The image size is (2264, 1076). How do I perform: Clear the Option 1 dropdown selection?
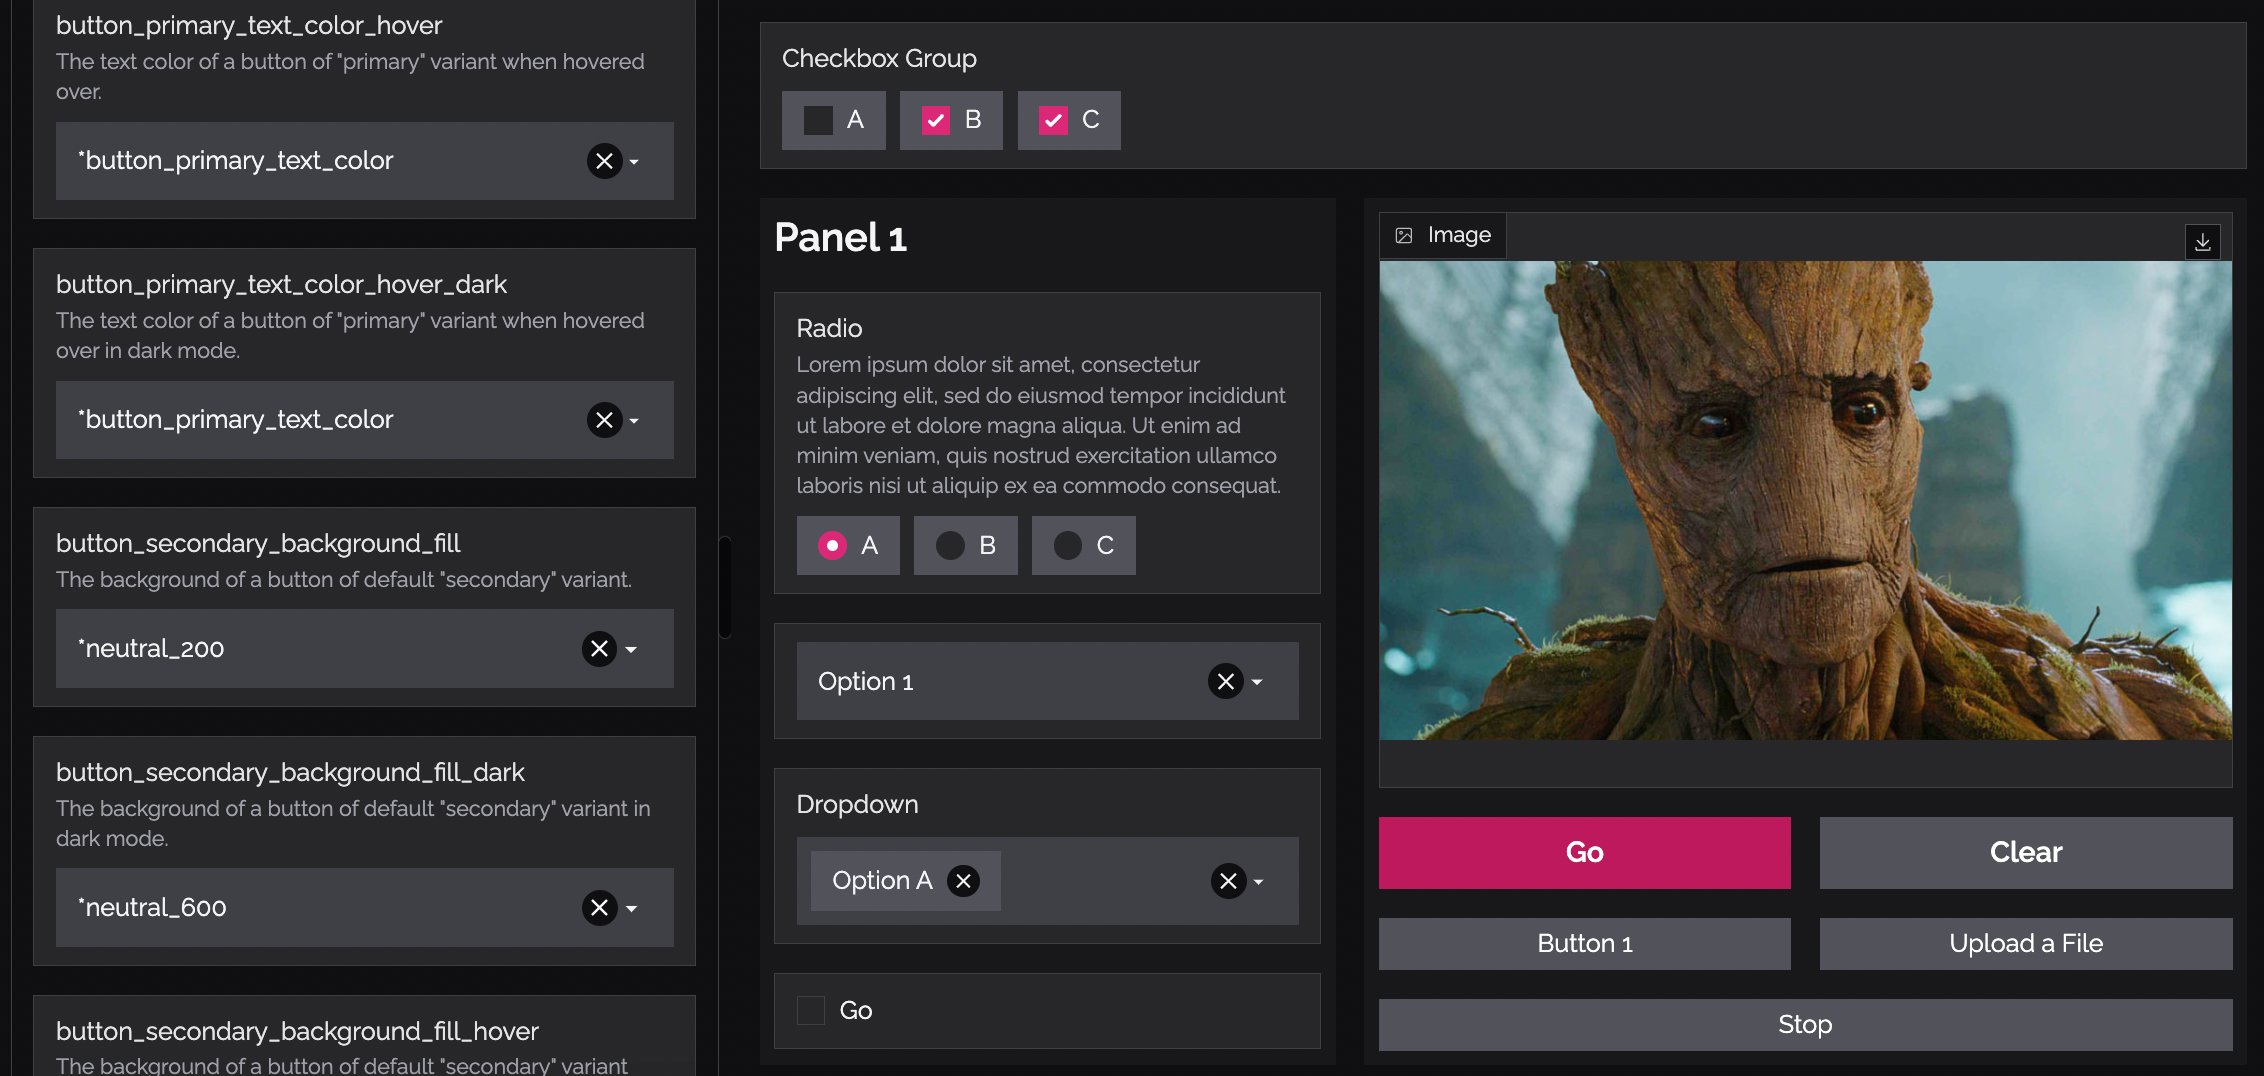pos(1225,682)
